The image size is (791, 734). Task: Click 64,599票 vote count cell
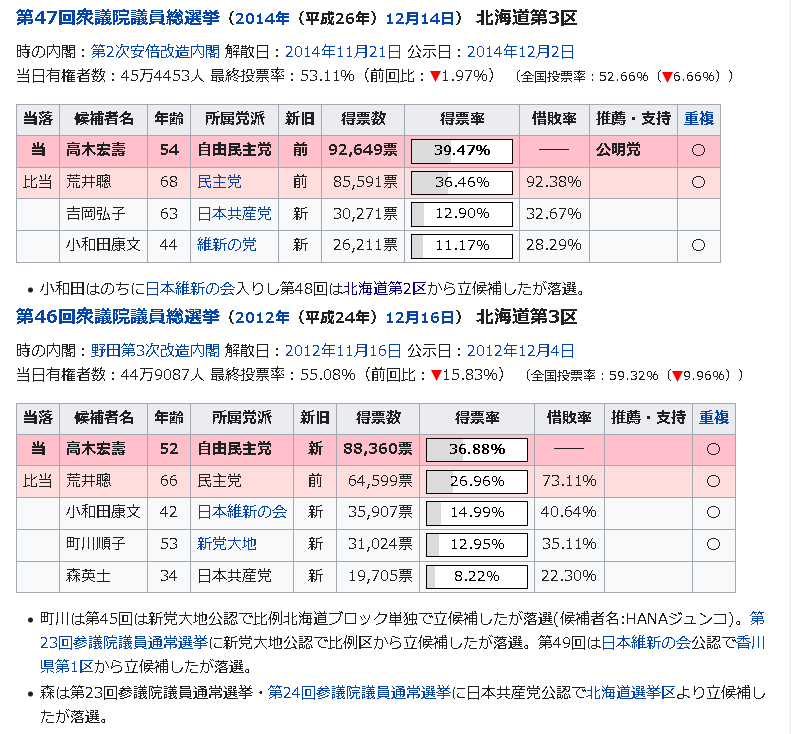(380, 481)
